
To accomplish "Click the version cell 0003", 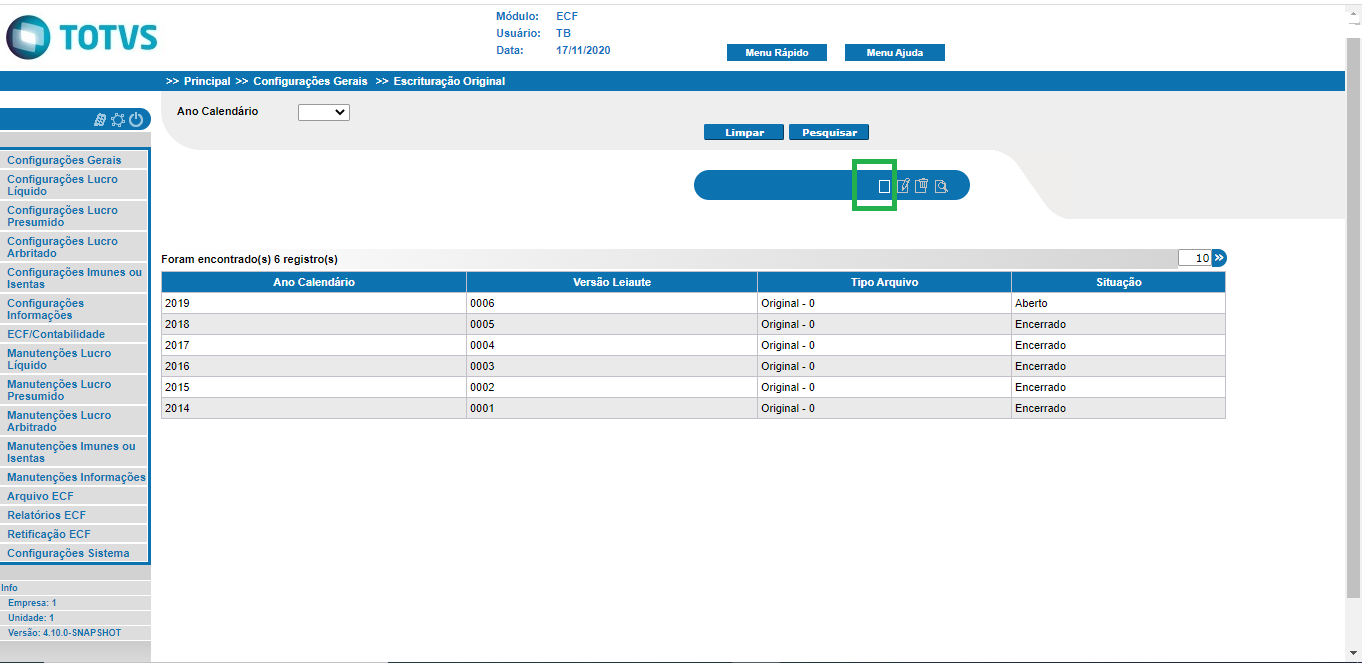I will (612, 366).
